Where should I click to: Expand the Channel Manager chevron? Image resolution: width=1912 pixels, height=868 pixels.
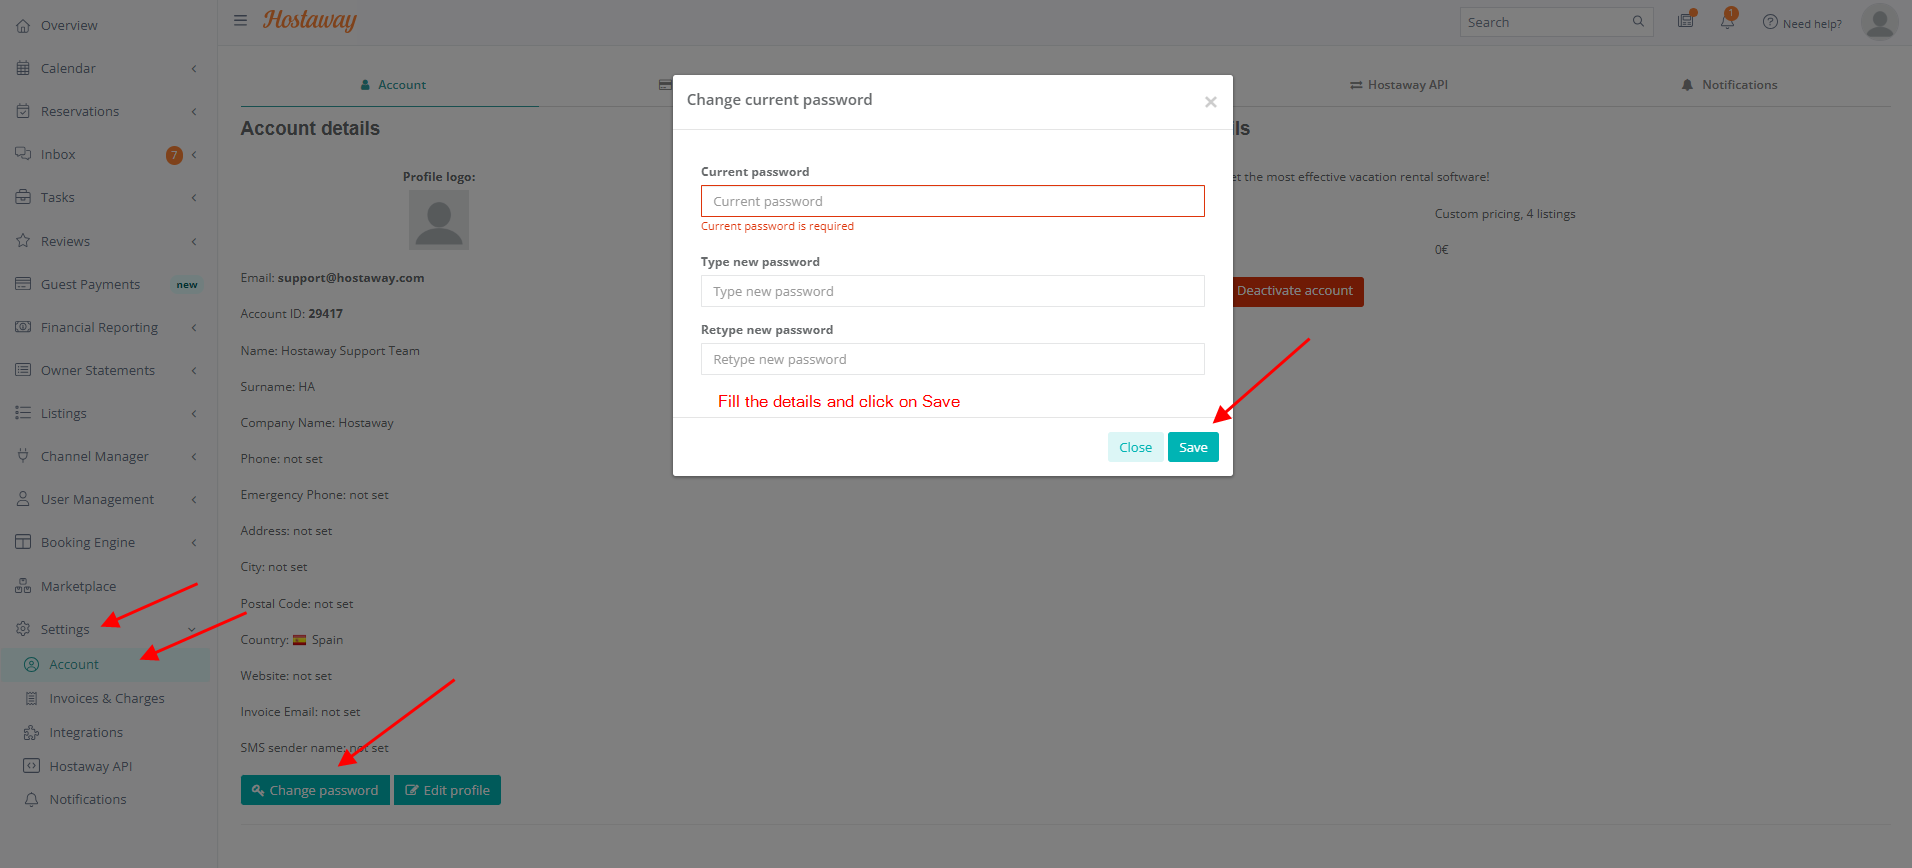click(x=194, y=456)
